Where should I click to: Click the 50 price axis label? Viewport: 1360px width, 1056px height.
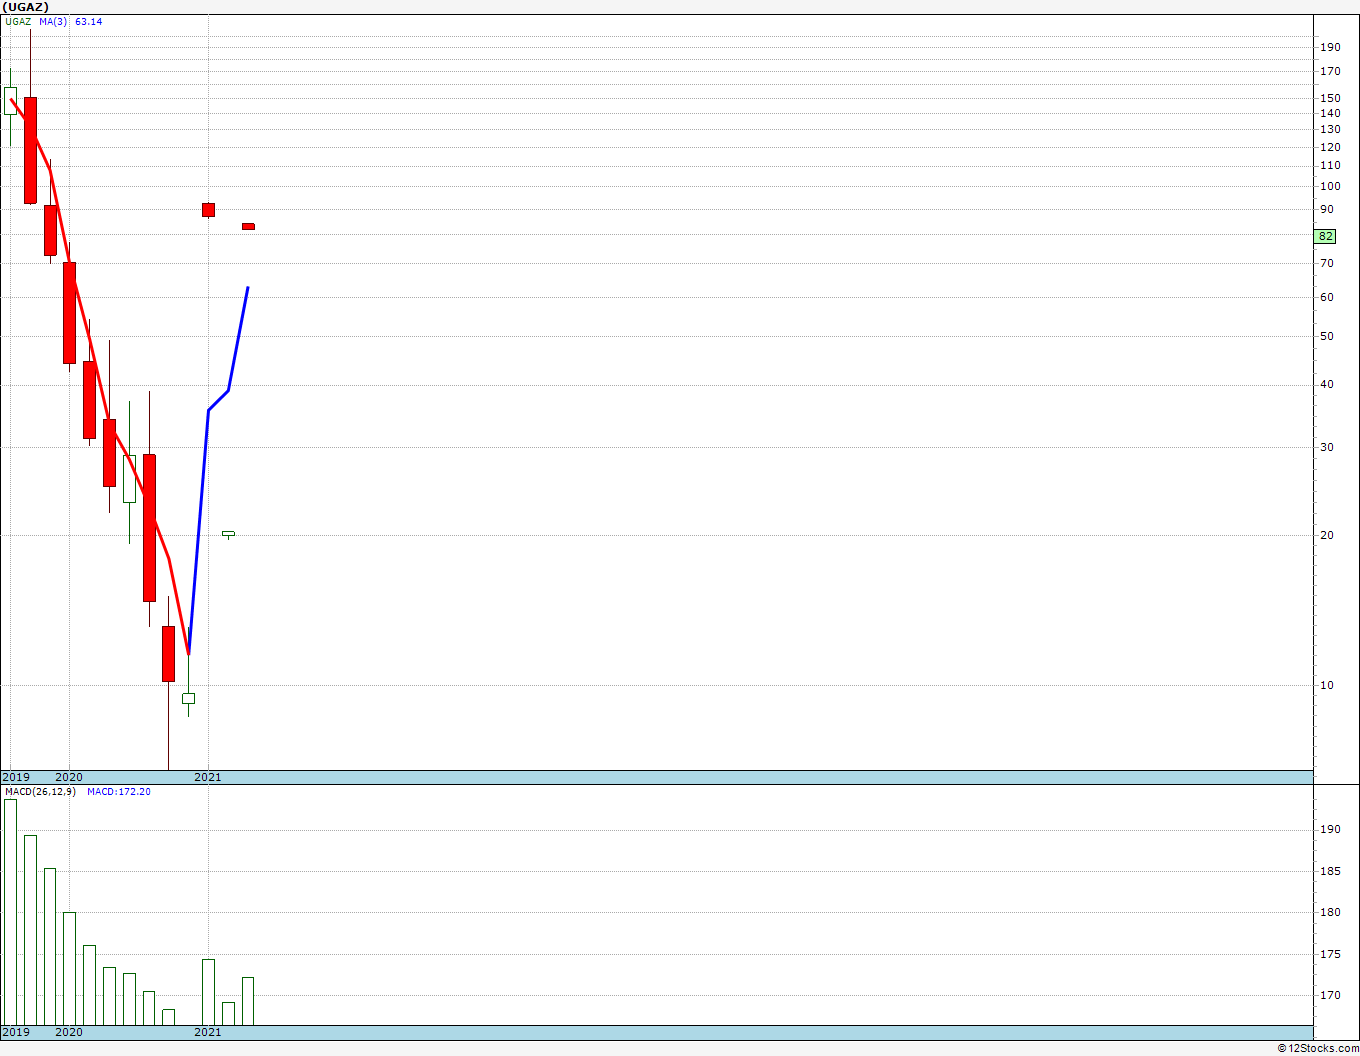pyautogui.click(x=1327, y=336)
